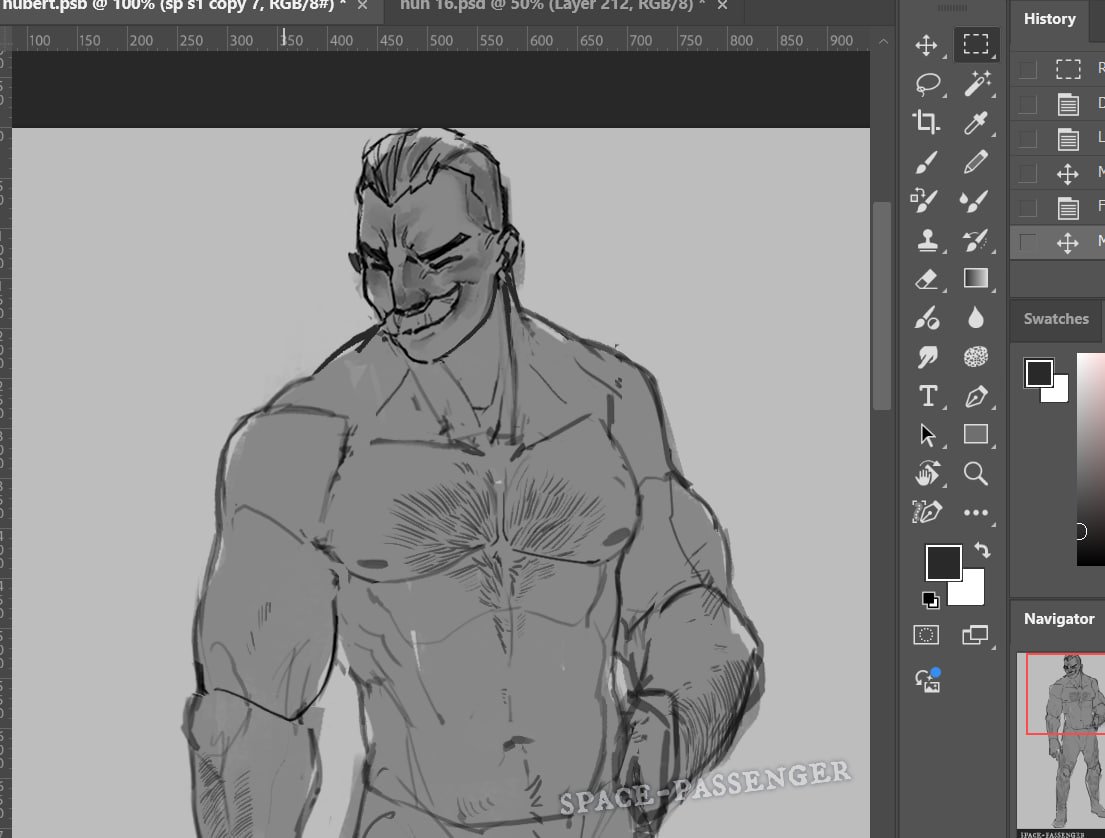Select the Blur tool droplet icon
The image size is (1105, 838).
(x=976, y=318)
